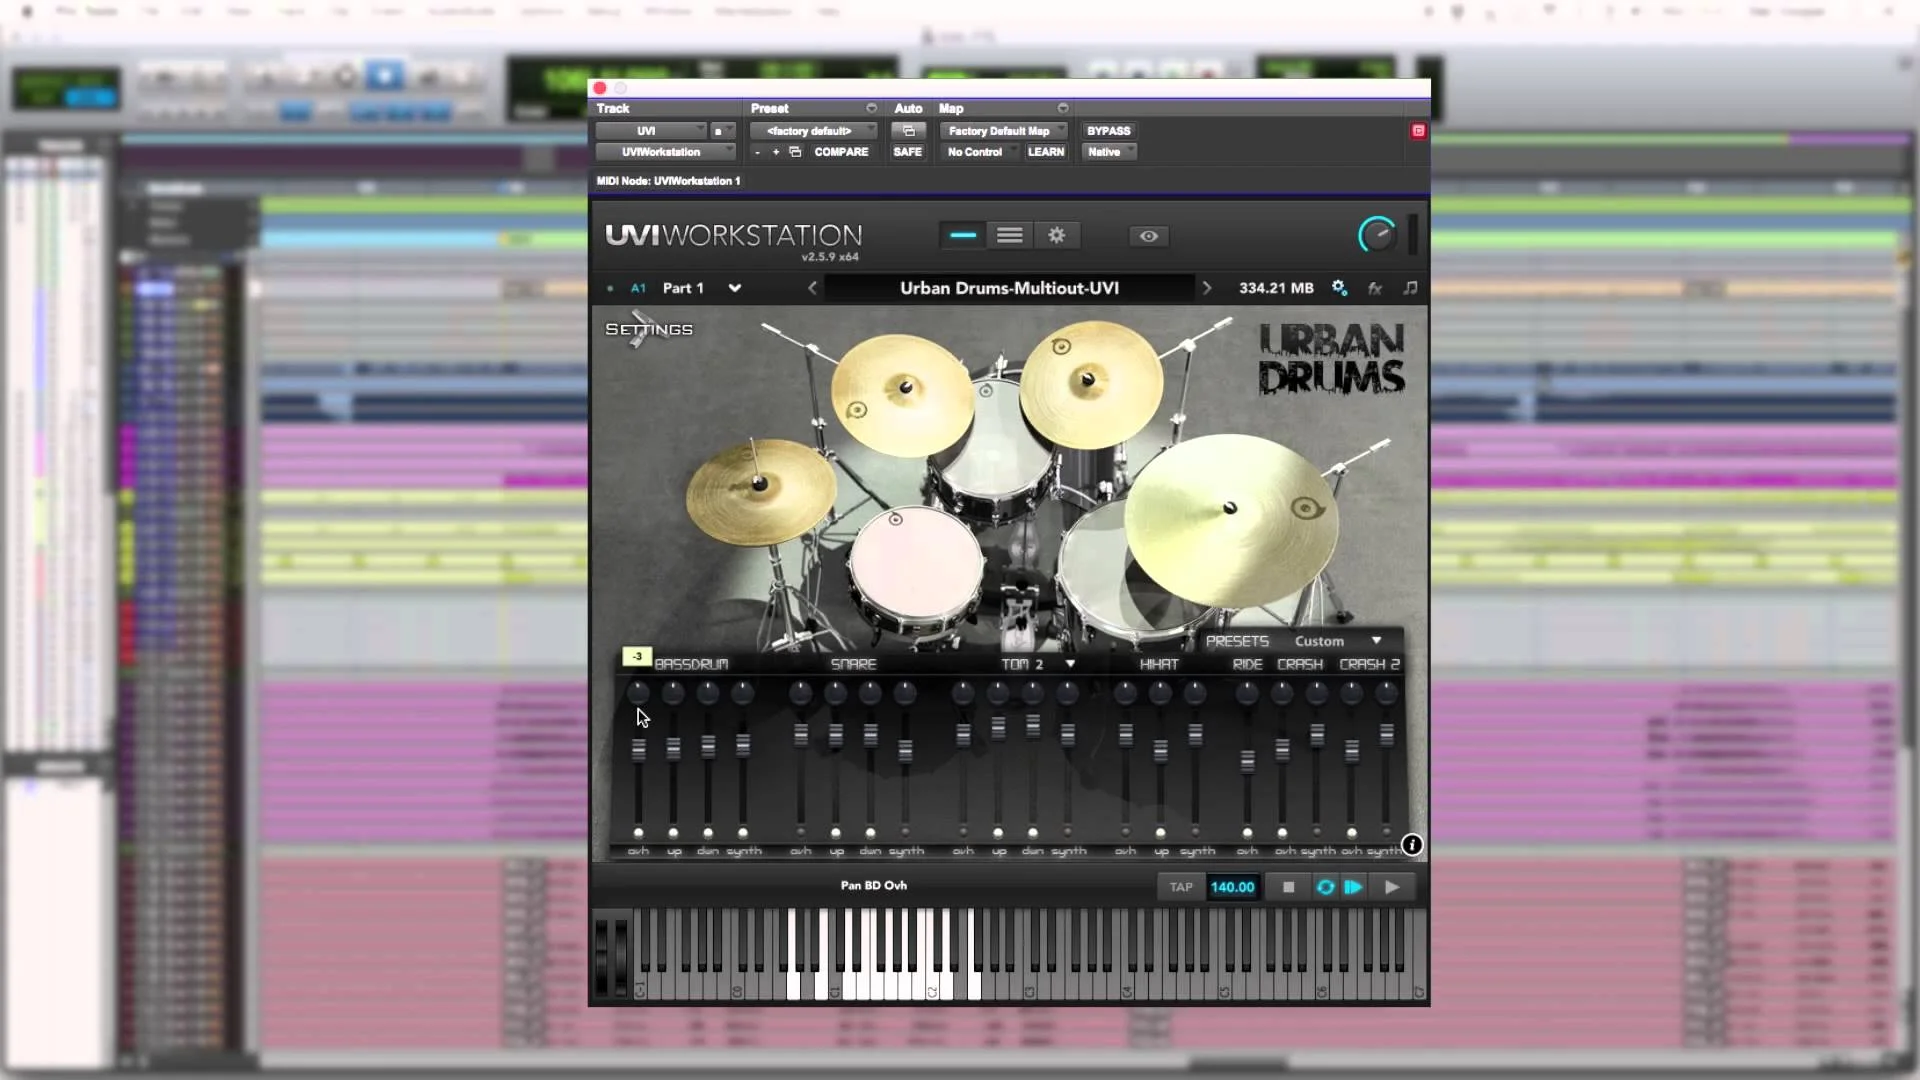Enable SAFE automation mode
Viewport: 1920px width, 1080px height.
(908, 151)
